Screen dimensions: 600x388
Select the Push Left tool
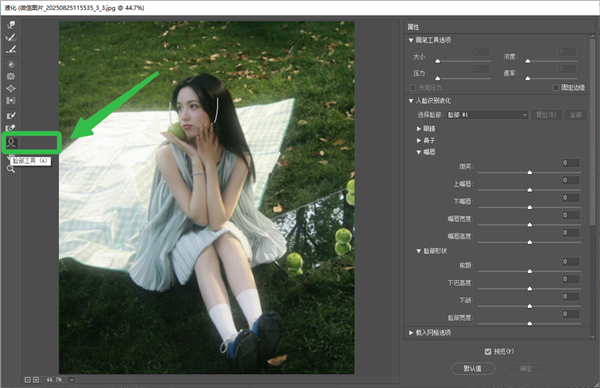pyautogui.click(x=11, y=101)
